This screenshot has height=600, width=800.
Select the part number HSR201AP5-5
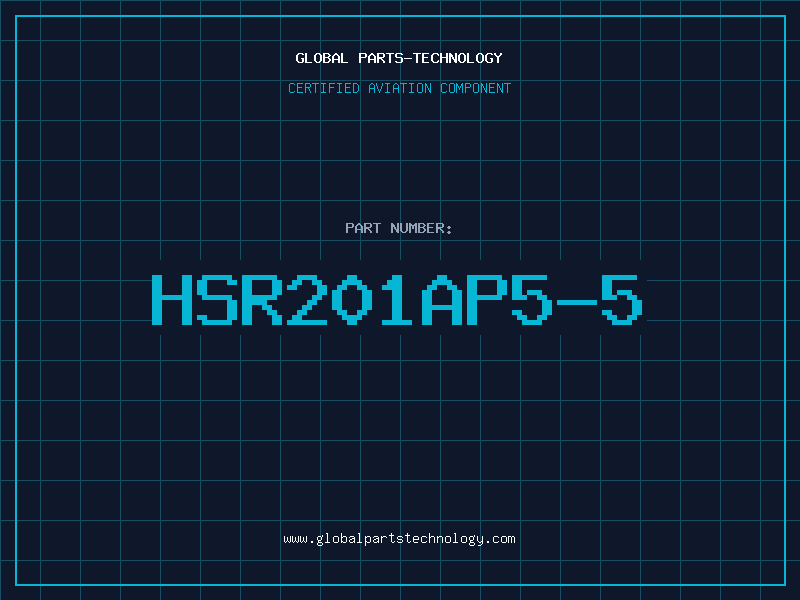[x=397, y=300]
